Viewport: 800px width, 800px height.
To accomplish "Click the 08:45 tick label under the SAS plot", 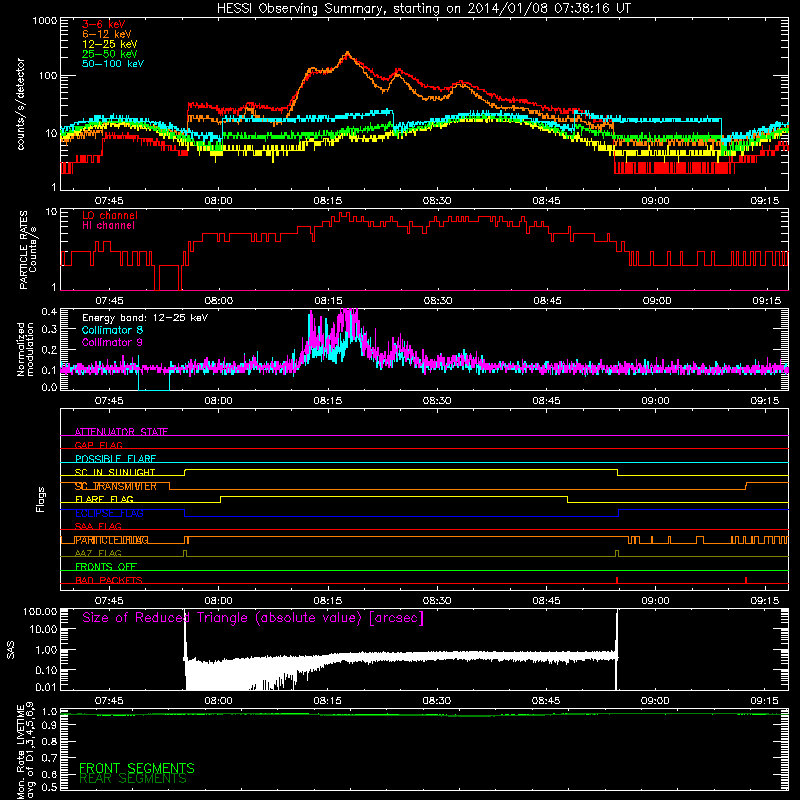I will click(x=546, y=701).
